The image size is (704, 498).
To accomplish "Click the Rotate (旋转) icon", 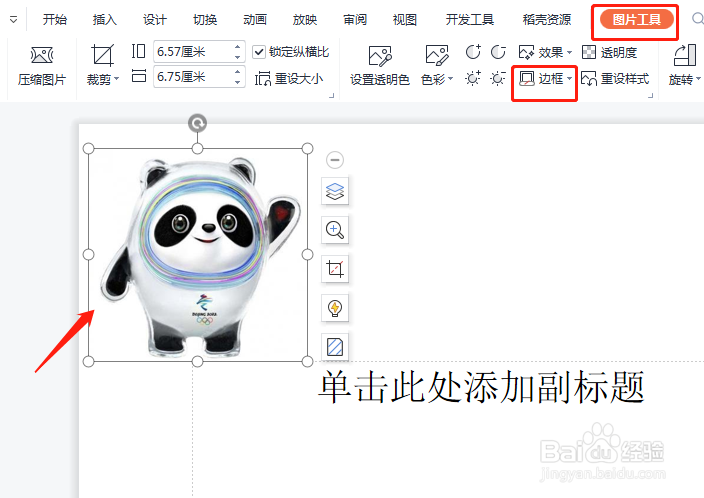I will coord(685,55).
